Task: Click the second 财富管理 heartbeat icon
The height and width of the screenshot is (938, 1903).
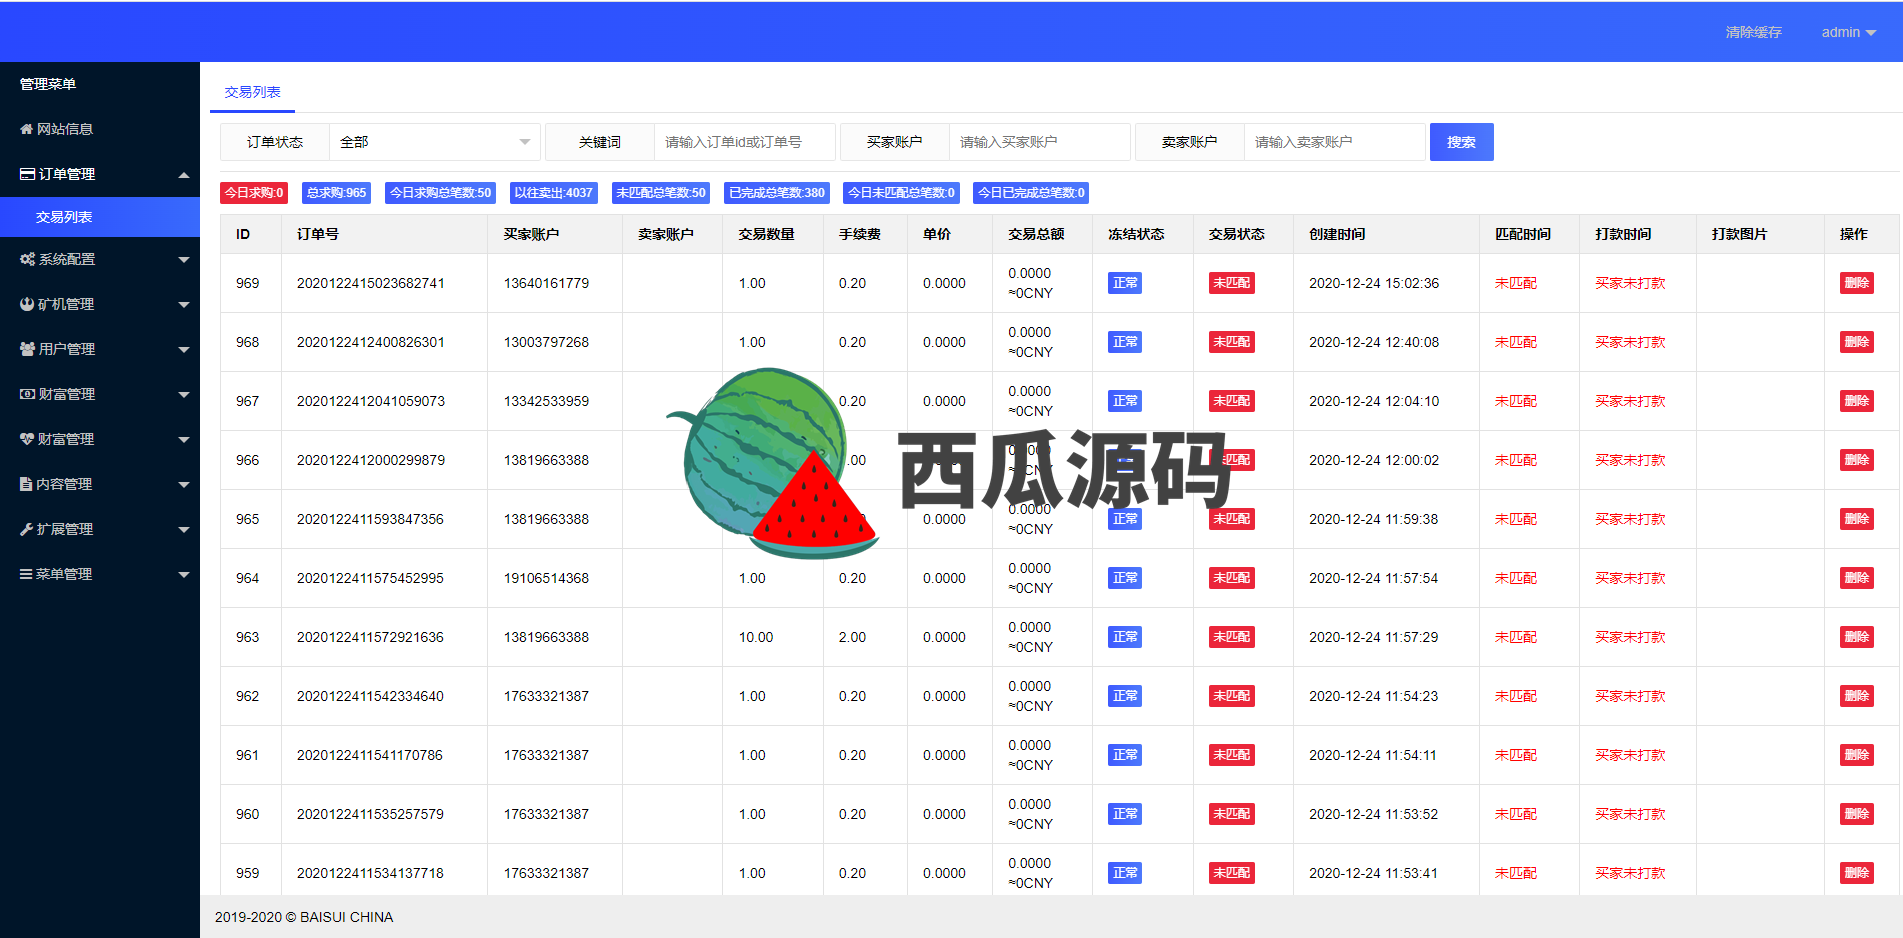Action: 27,439
